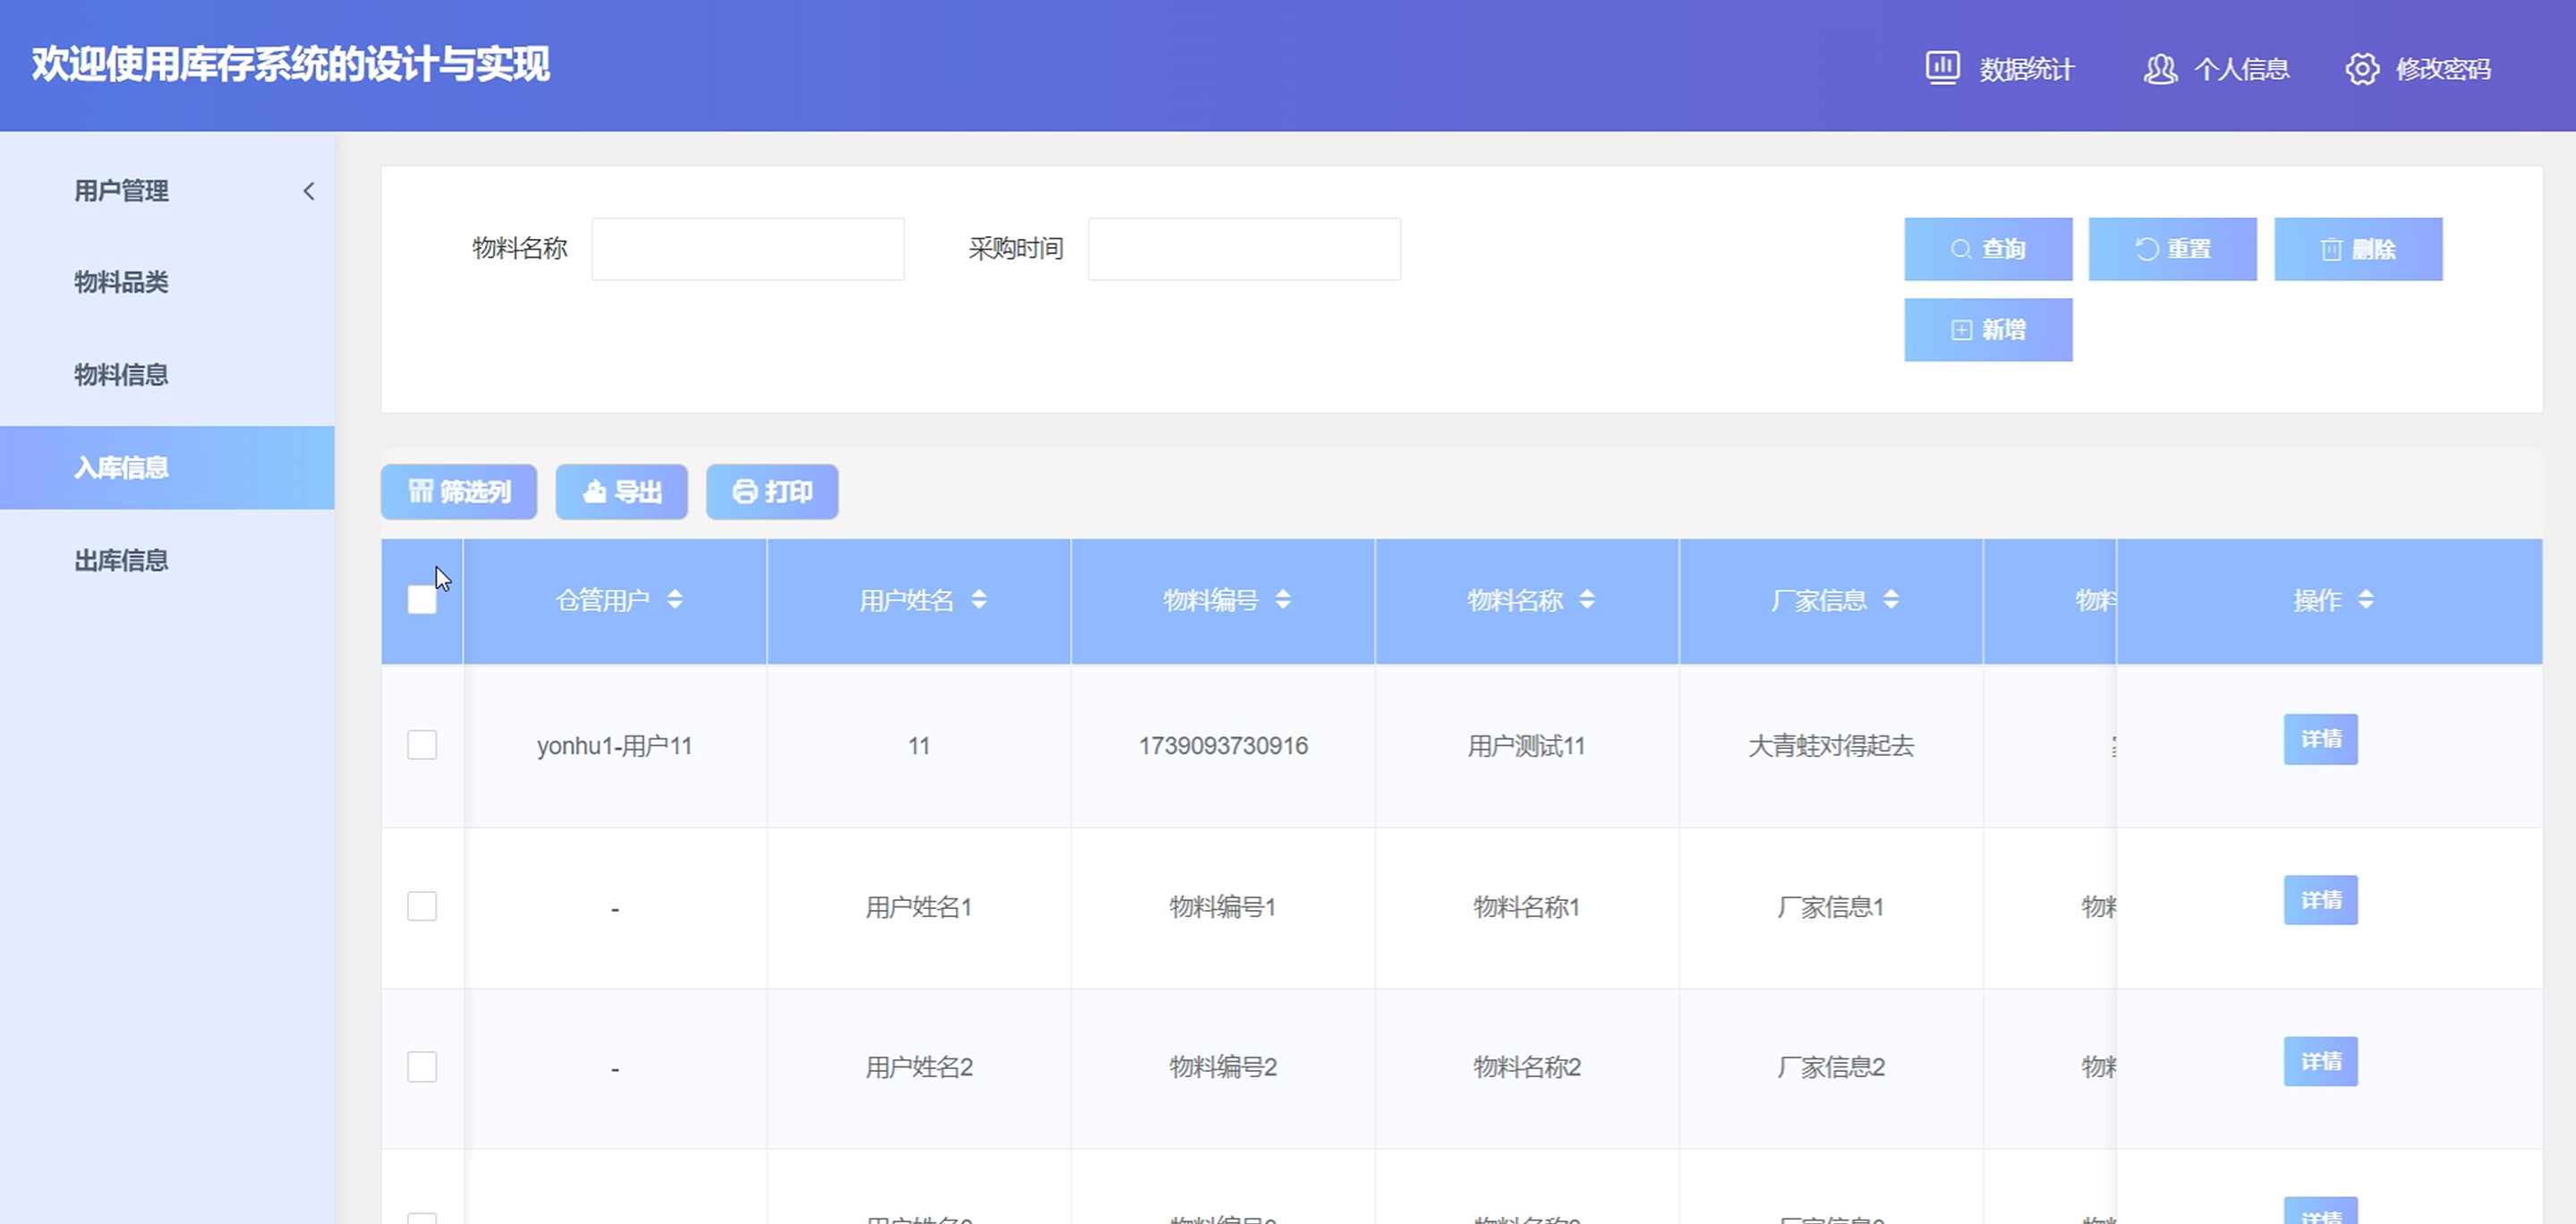Open the 出库信息 menu item
2576x1224 pixels.
(x=121, y=560)
